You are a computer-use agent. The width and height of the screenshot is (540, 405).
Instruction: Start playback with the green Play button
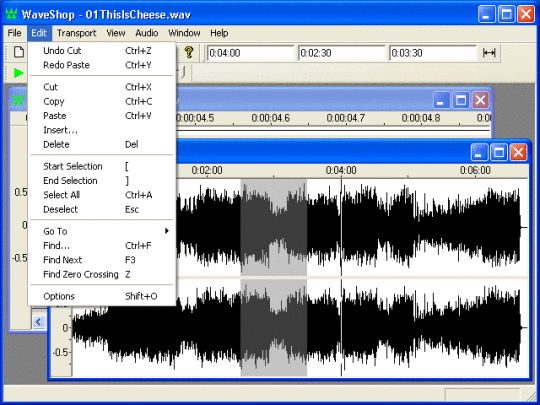point(18,73)
